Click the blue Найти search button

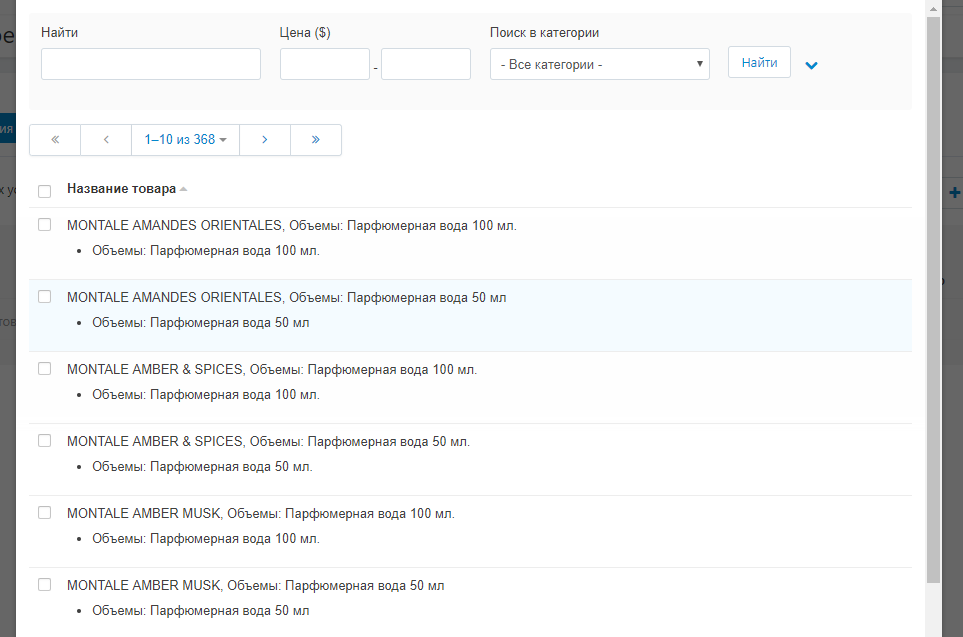pyautogui.click(x=759, y=62)
